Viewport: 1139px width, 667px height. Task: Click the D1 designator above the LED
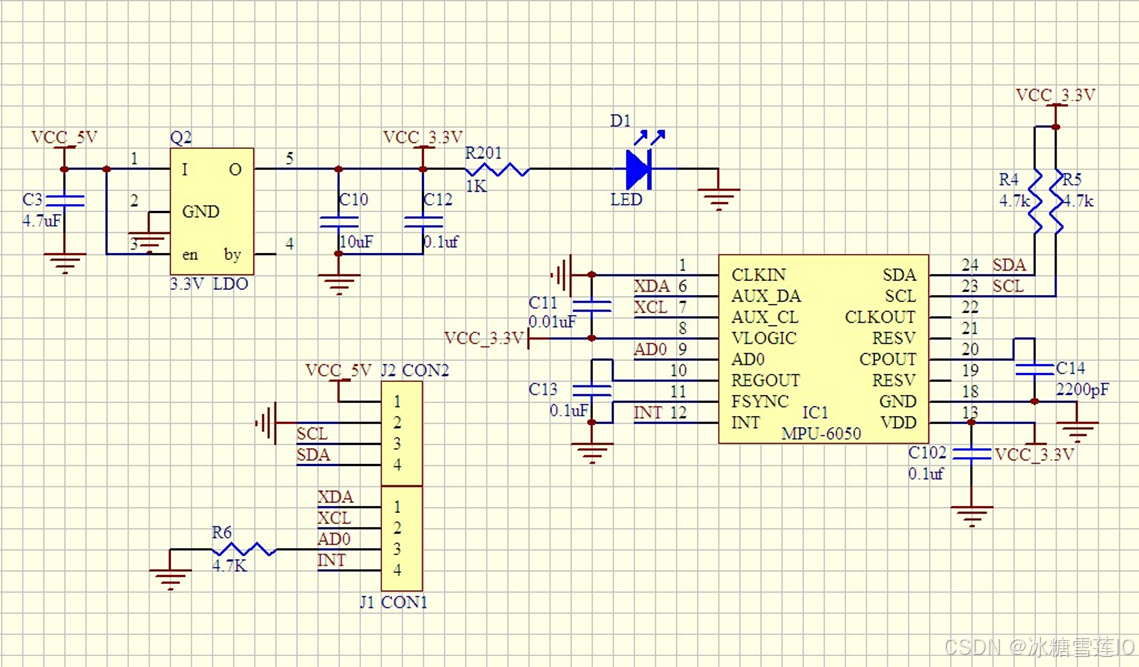click(621, 121)
